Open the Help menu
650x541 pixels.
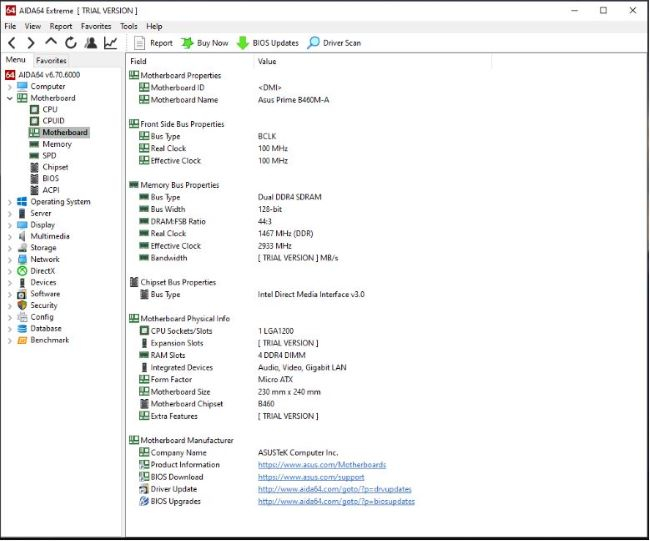click(154, 26)
